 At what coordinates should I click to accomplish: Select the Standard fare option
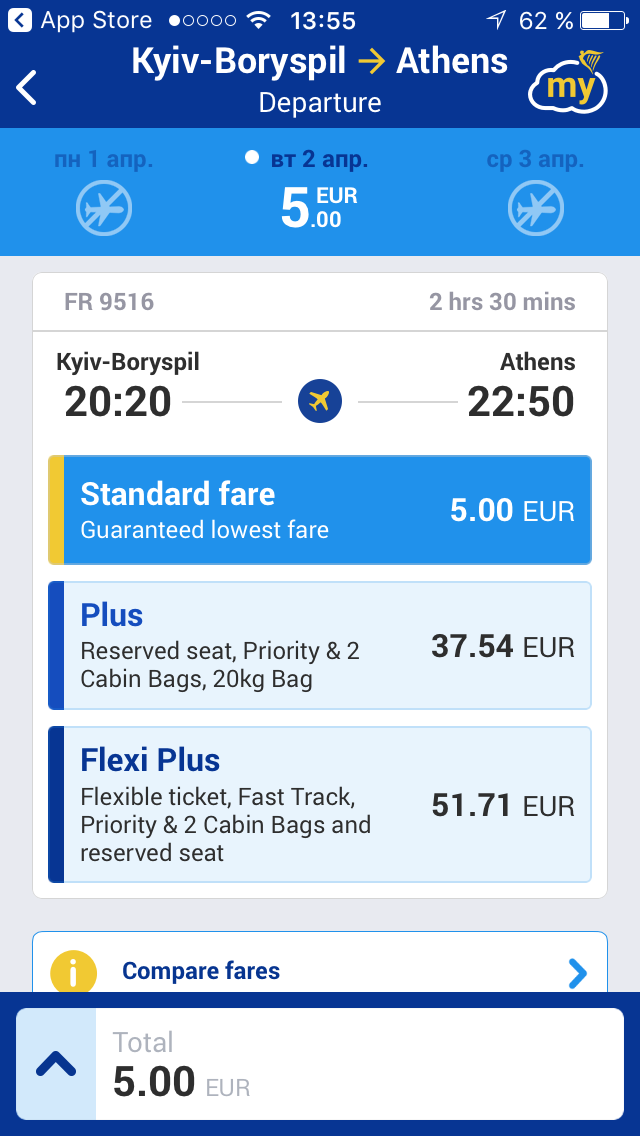(x=320, y=510)
